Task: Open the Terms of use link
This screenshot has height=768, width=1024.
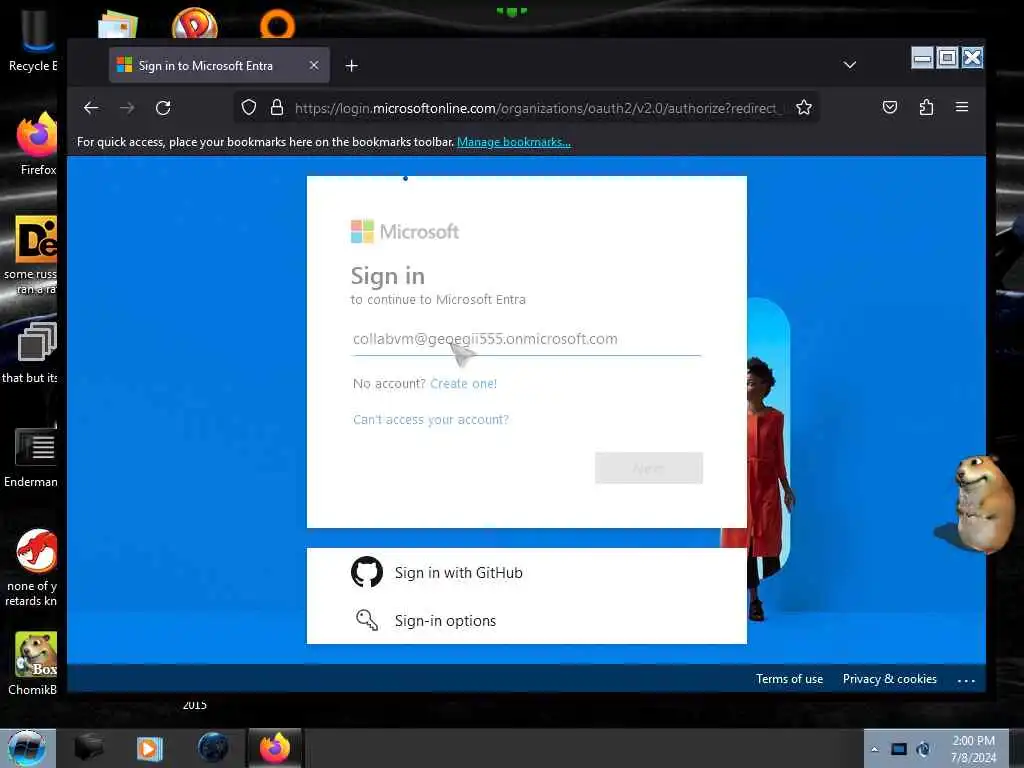Action: (x=790, y=679)
